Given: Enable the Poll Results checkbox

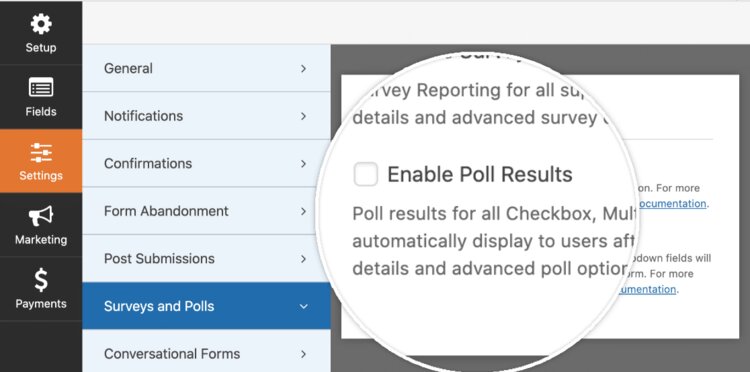Looking at the screenshot, I should [x=365, y=174].
